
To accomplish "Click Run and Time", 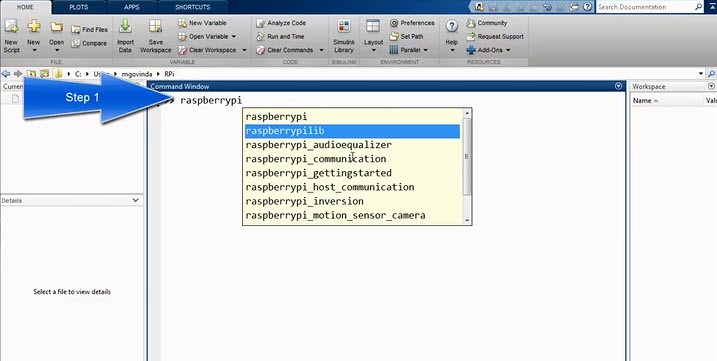I will (280, 37).
